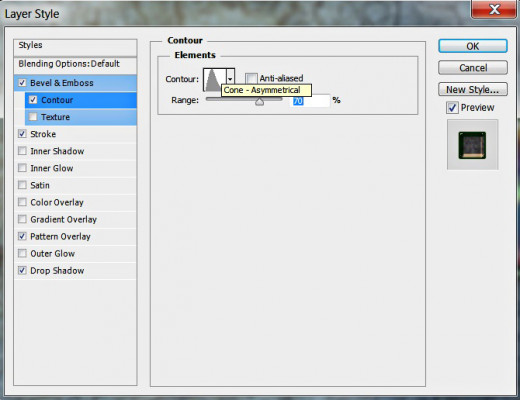The width and height of the screenshot is (520, 400).
Task: Select the Drop Shadow effect row
Action: tap(75, 271)
